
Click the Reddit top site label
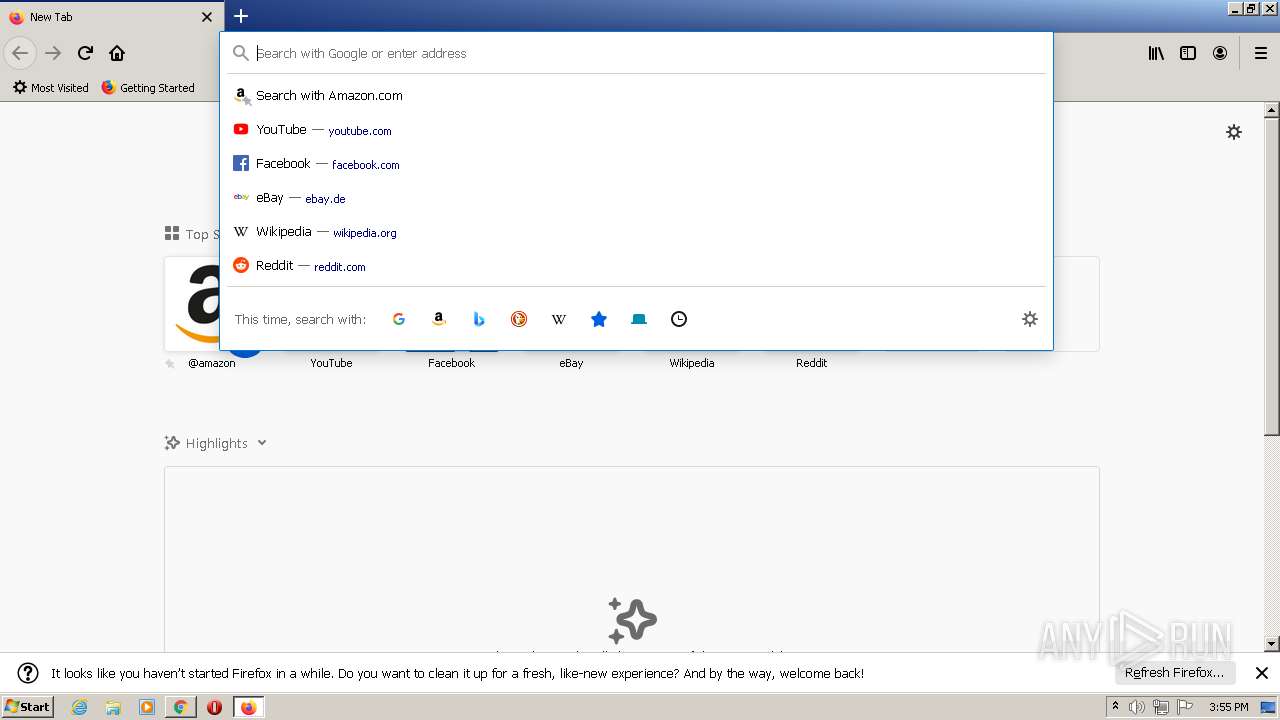coord(811,363)
